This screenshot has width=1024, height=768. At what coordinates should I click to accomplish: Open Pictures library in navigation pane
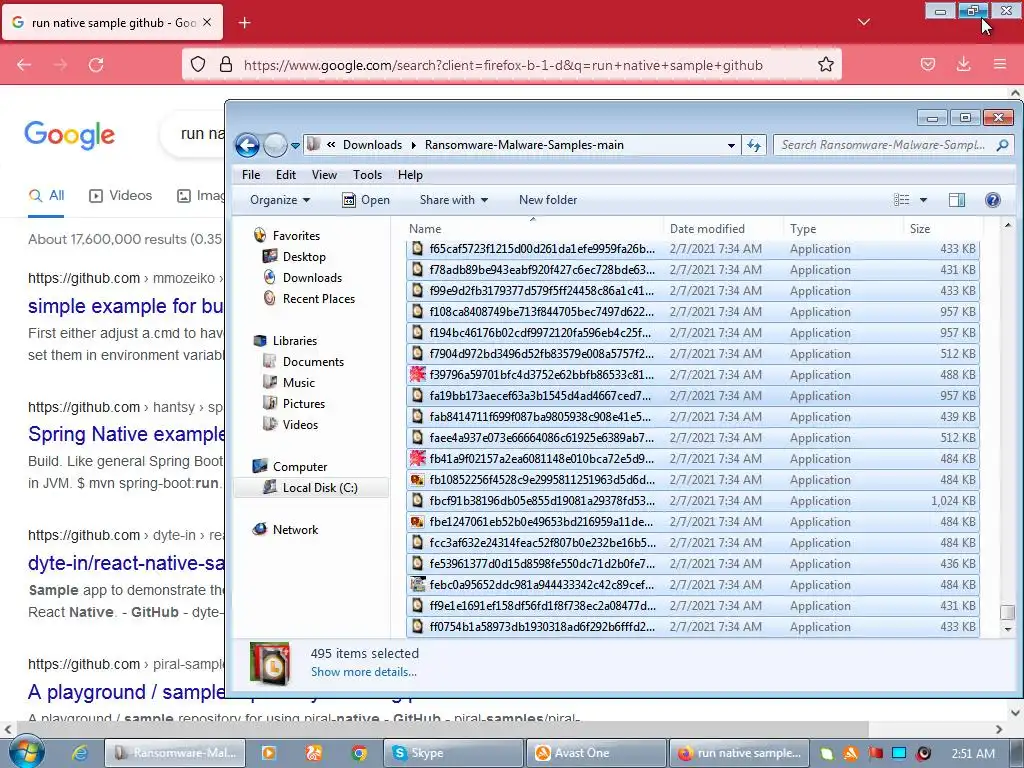pos(304,404)
